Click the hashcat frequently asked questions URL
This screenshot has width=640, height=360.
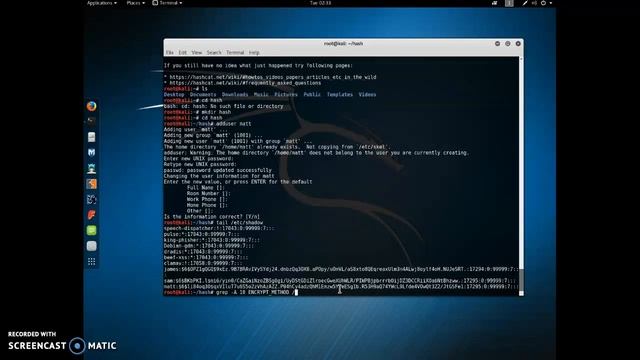(x=245, y=83)
